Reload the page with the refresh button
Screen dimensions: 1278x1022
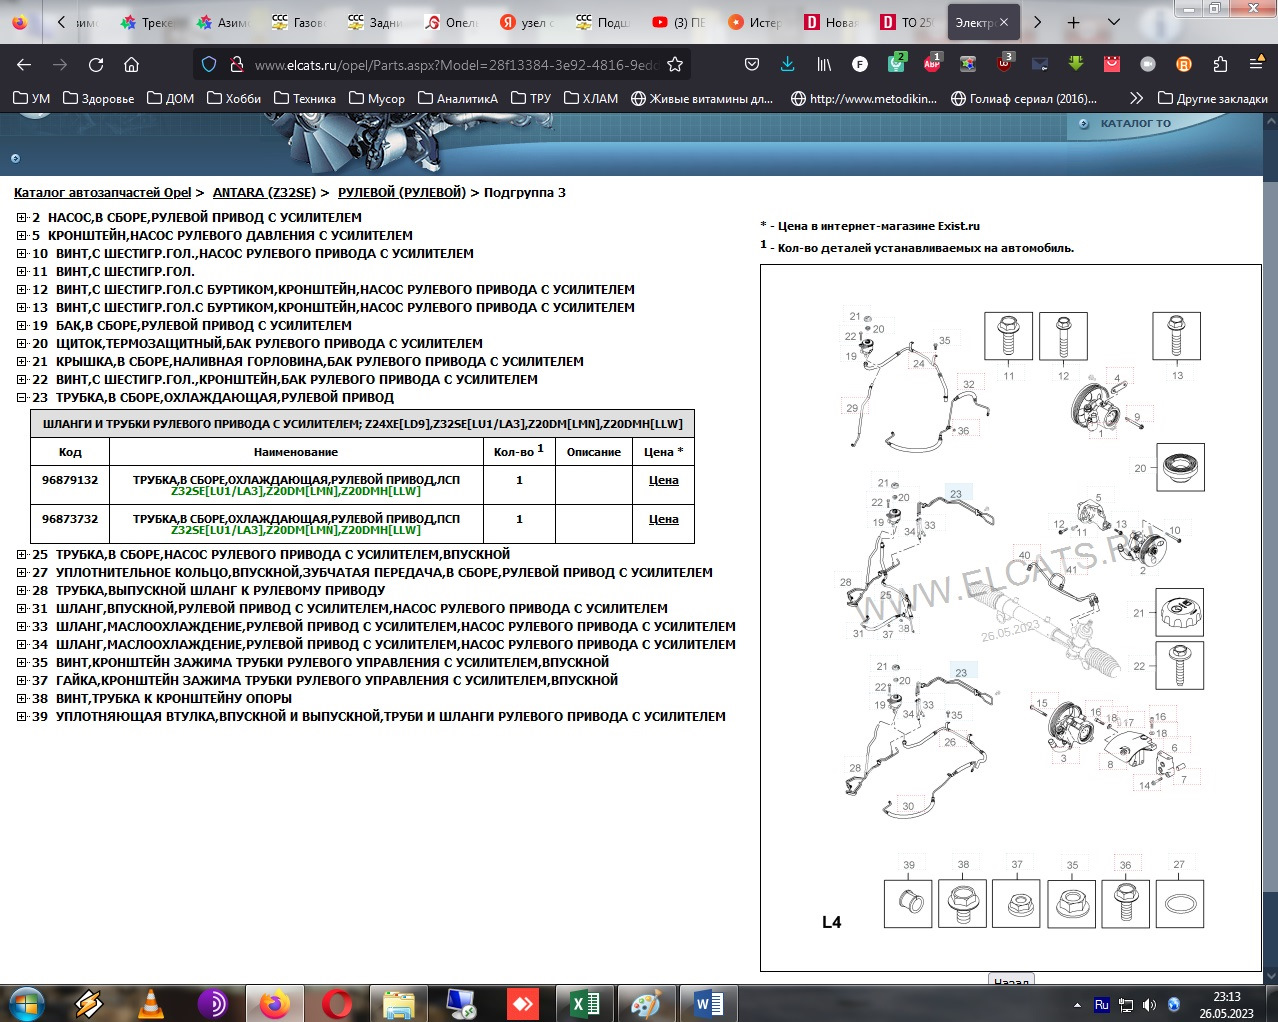(96, 65)
